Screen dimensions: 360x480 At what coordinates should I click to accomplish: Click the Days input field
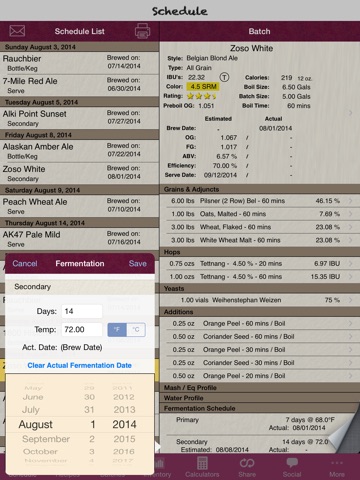coord(82,311)
